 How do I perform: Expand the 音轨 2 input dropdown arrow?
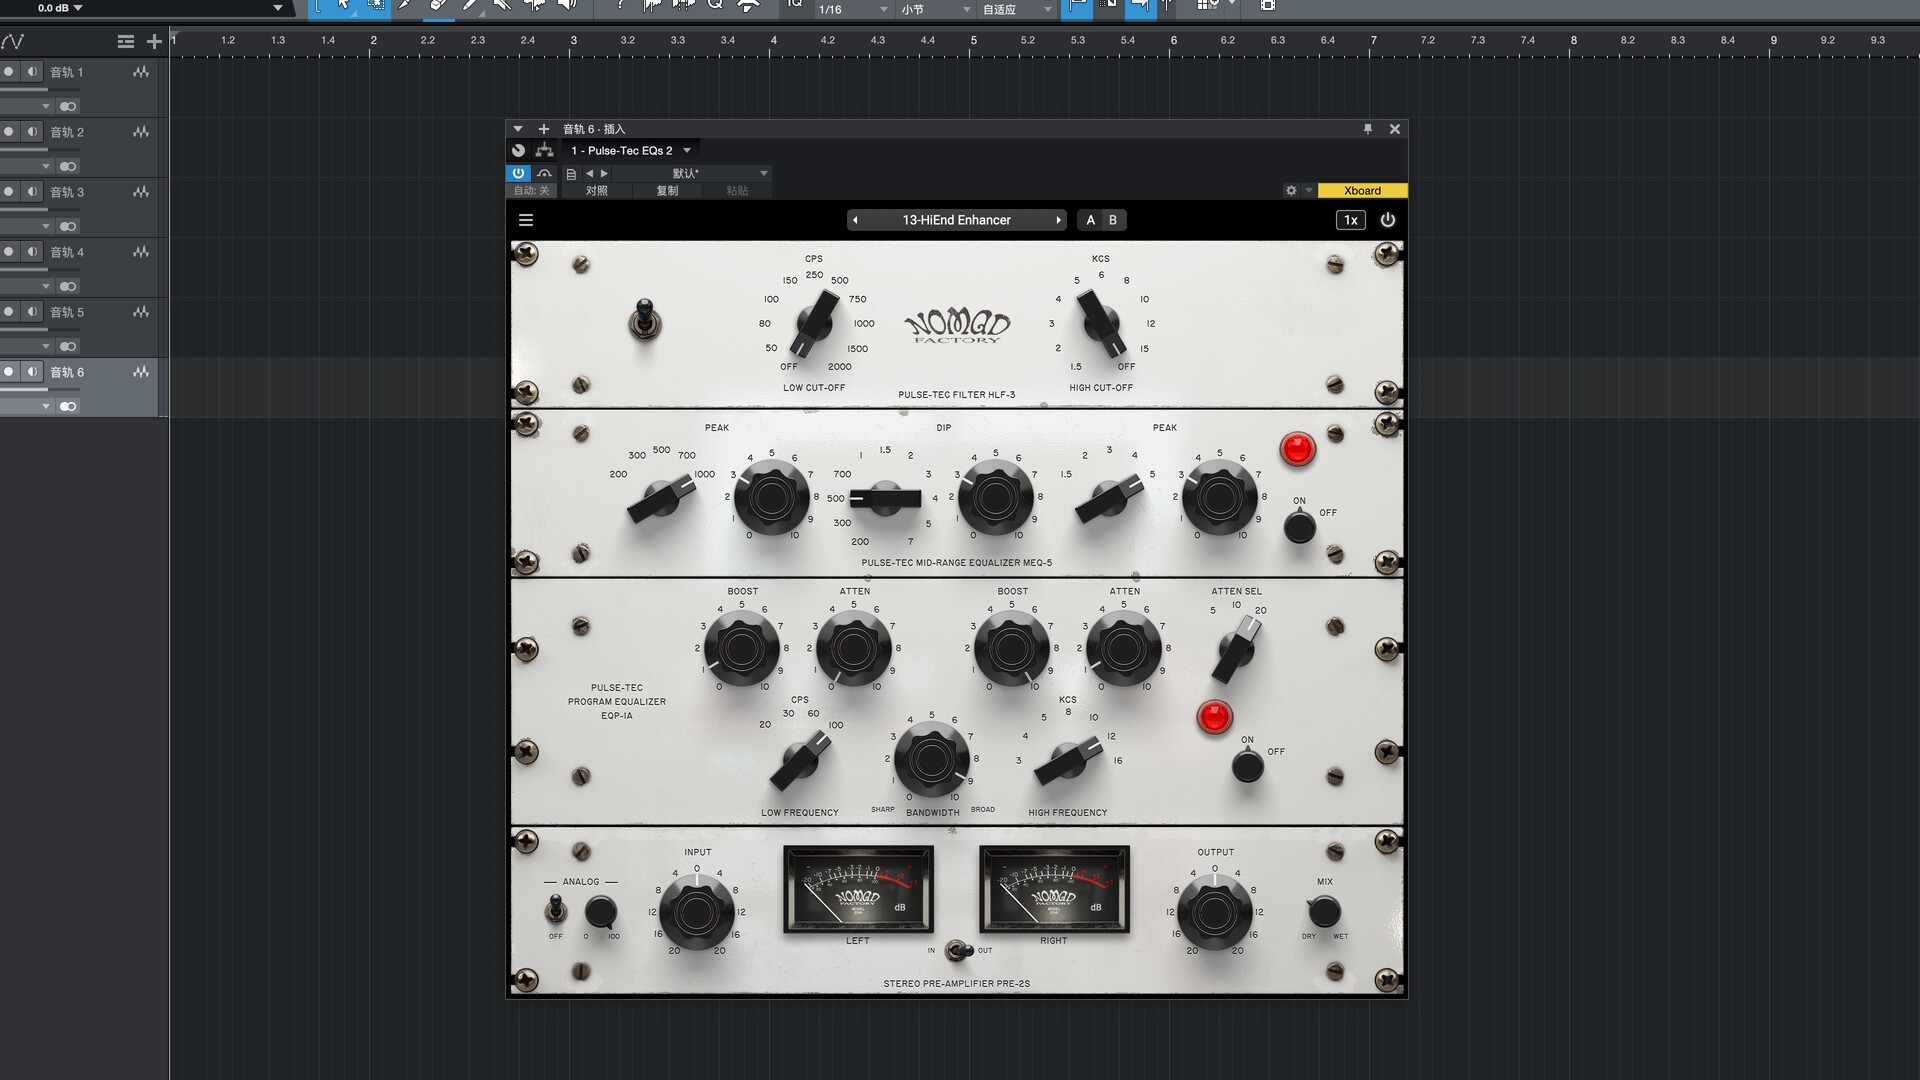[x=45, y=166]
